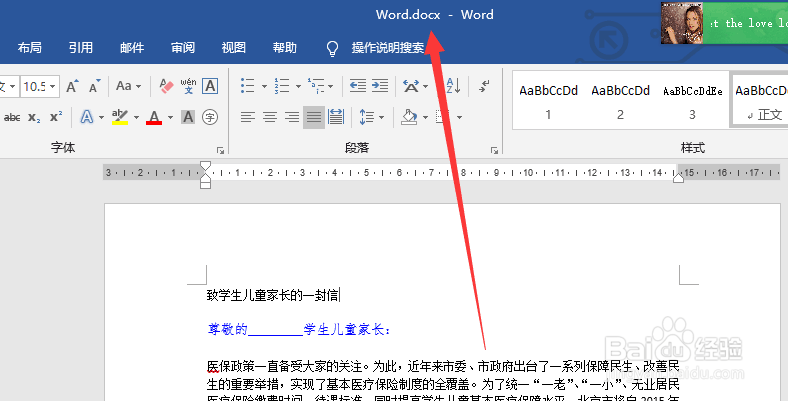Open the shading color dropdown arrow
This screenshot has height=401, width=788.
pyautogui.click(x=425, y=118)
